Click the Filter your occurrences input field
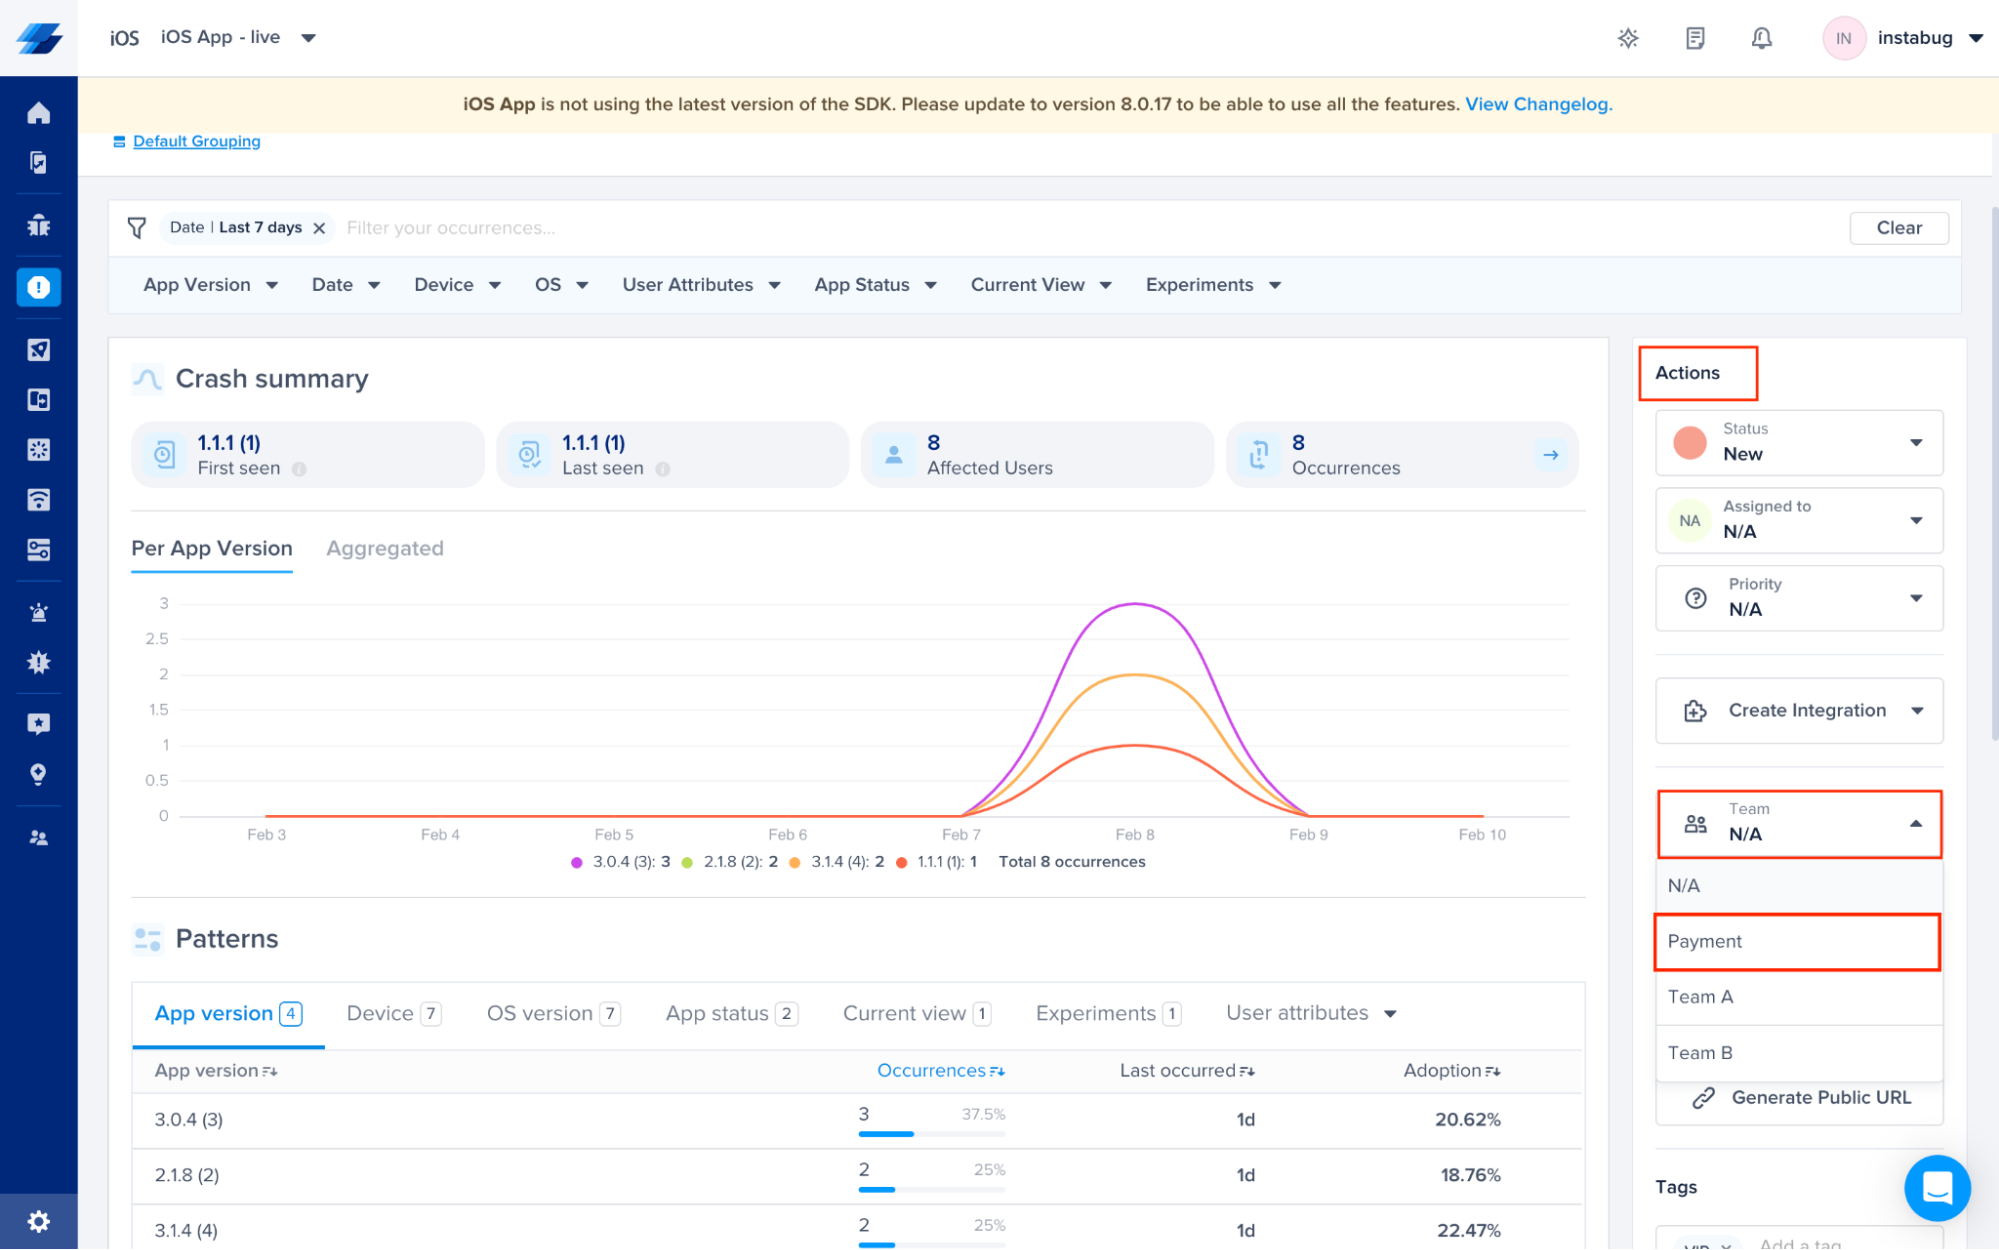This screenshot has height=1250, width=1999. coord(1090,228)
